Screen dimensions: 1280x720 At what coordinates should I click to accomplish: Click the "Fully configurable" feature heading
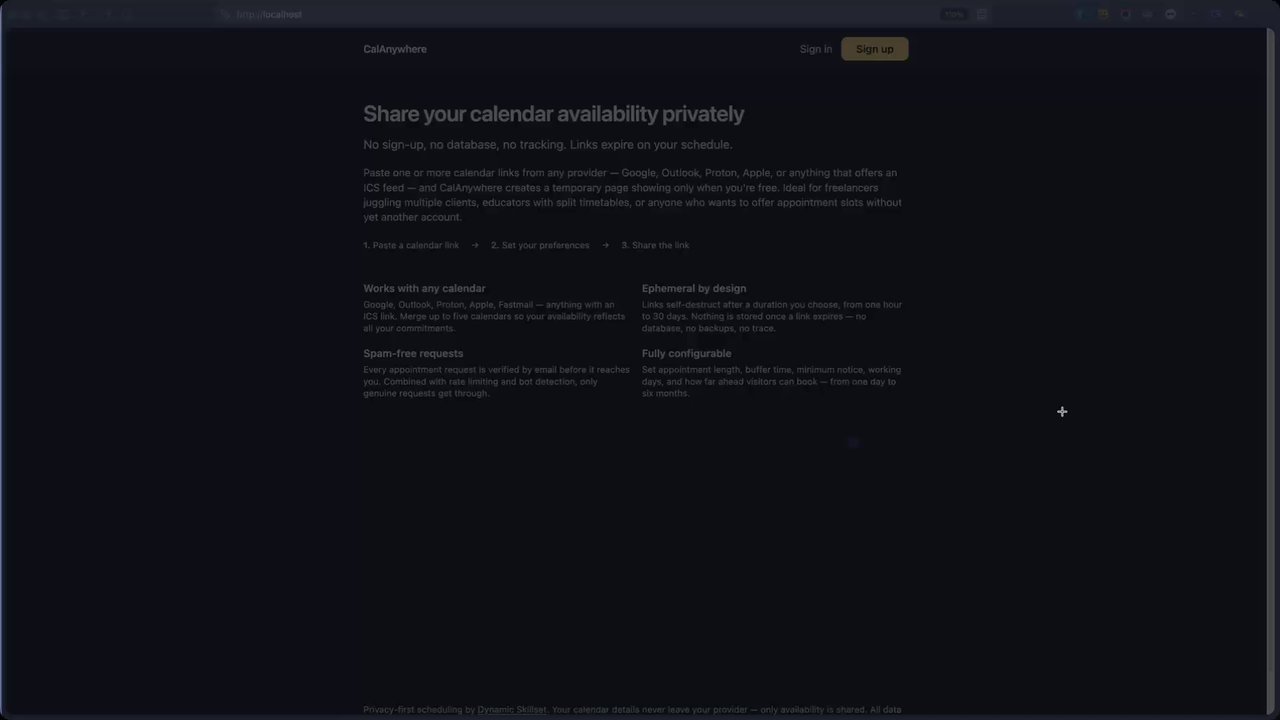coord(686,353)
